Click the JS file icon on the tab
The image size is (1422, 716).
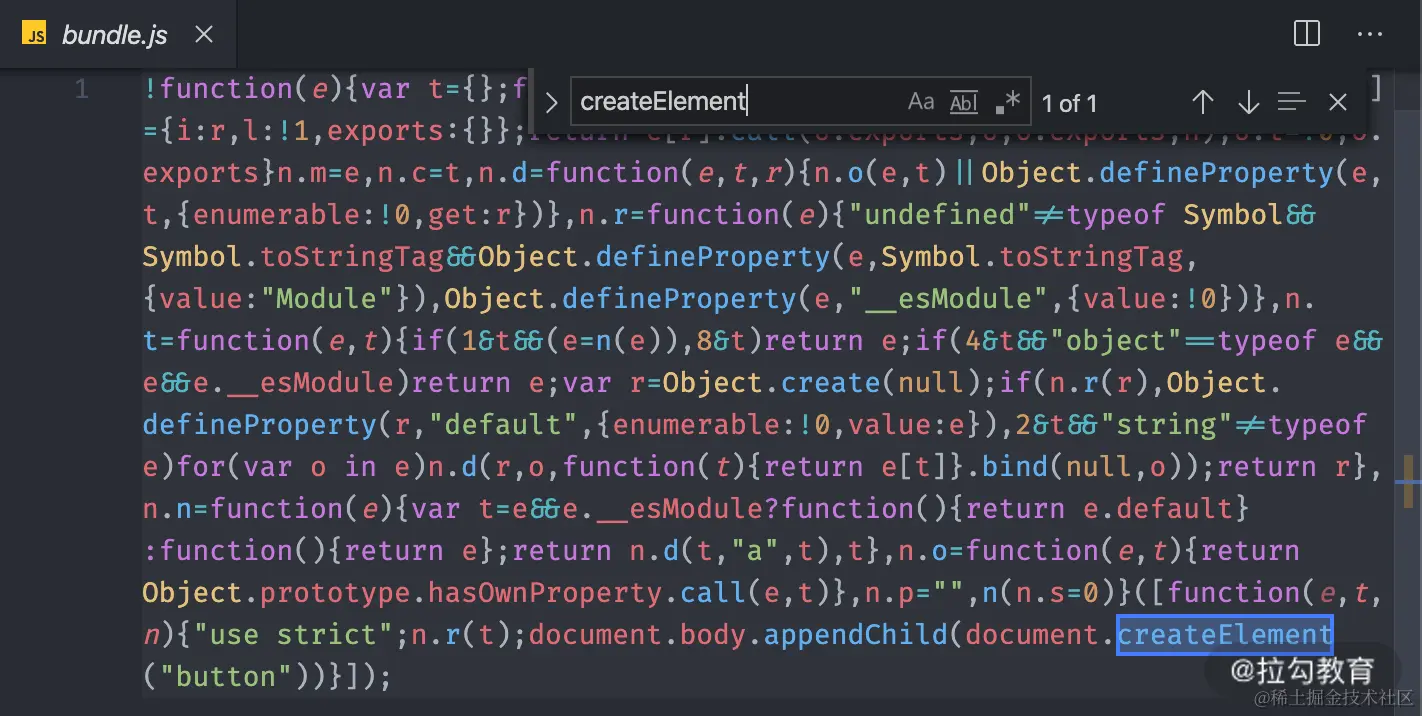(35, 35)
